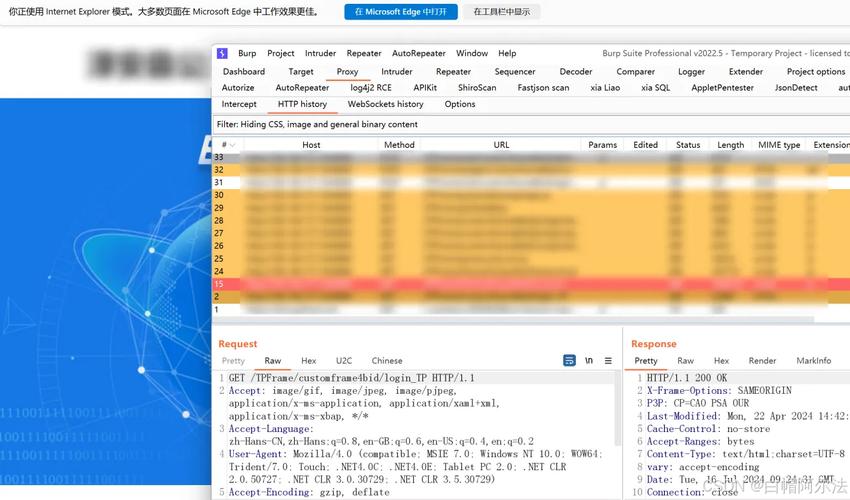This screenshot has height=500, width=850.
Task: Switch to the Intruder tool tab
Action: pyautogui.click(x=397, y=72)
